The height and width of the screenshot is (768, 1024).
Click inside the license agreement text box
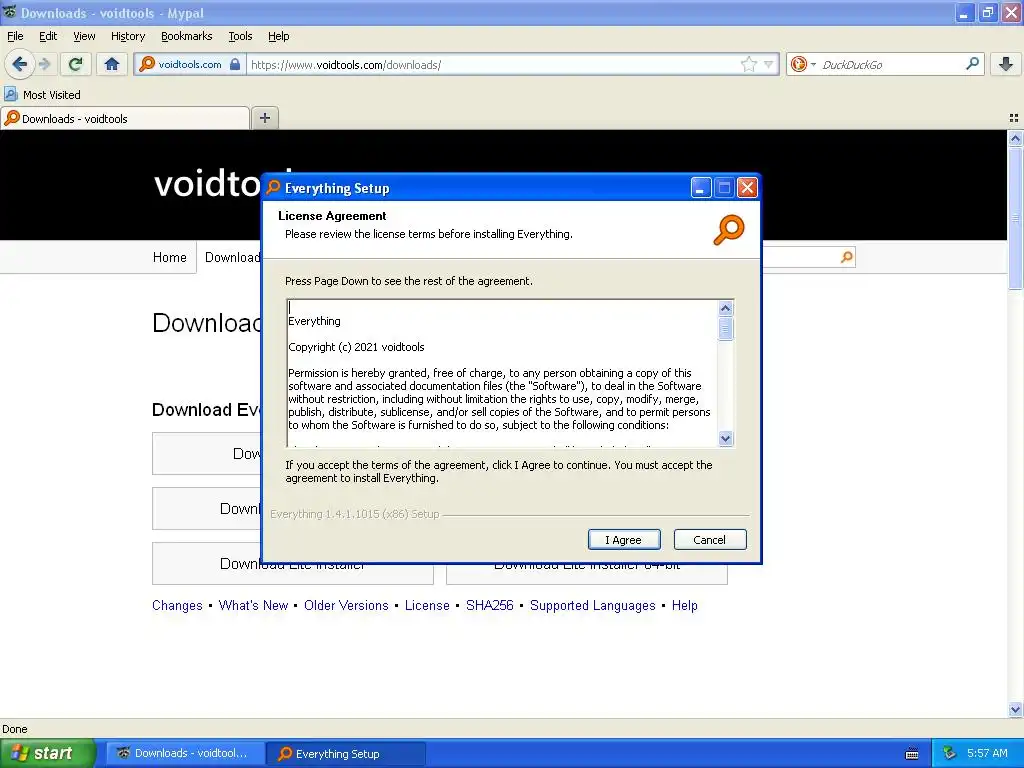(502, 373)
